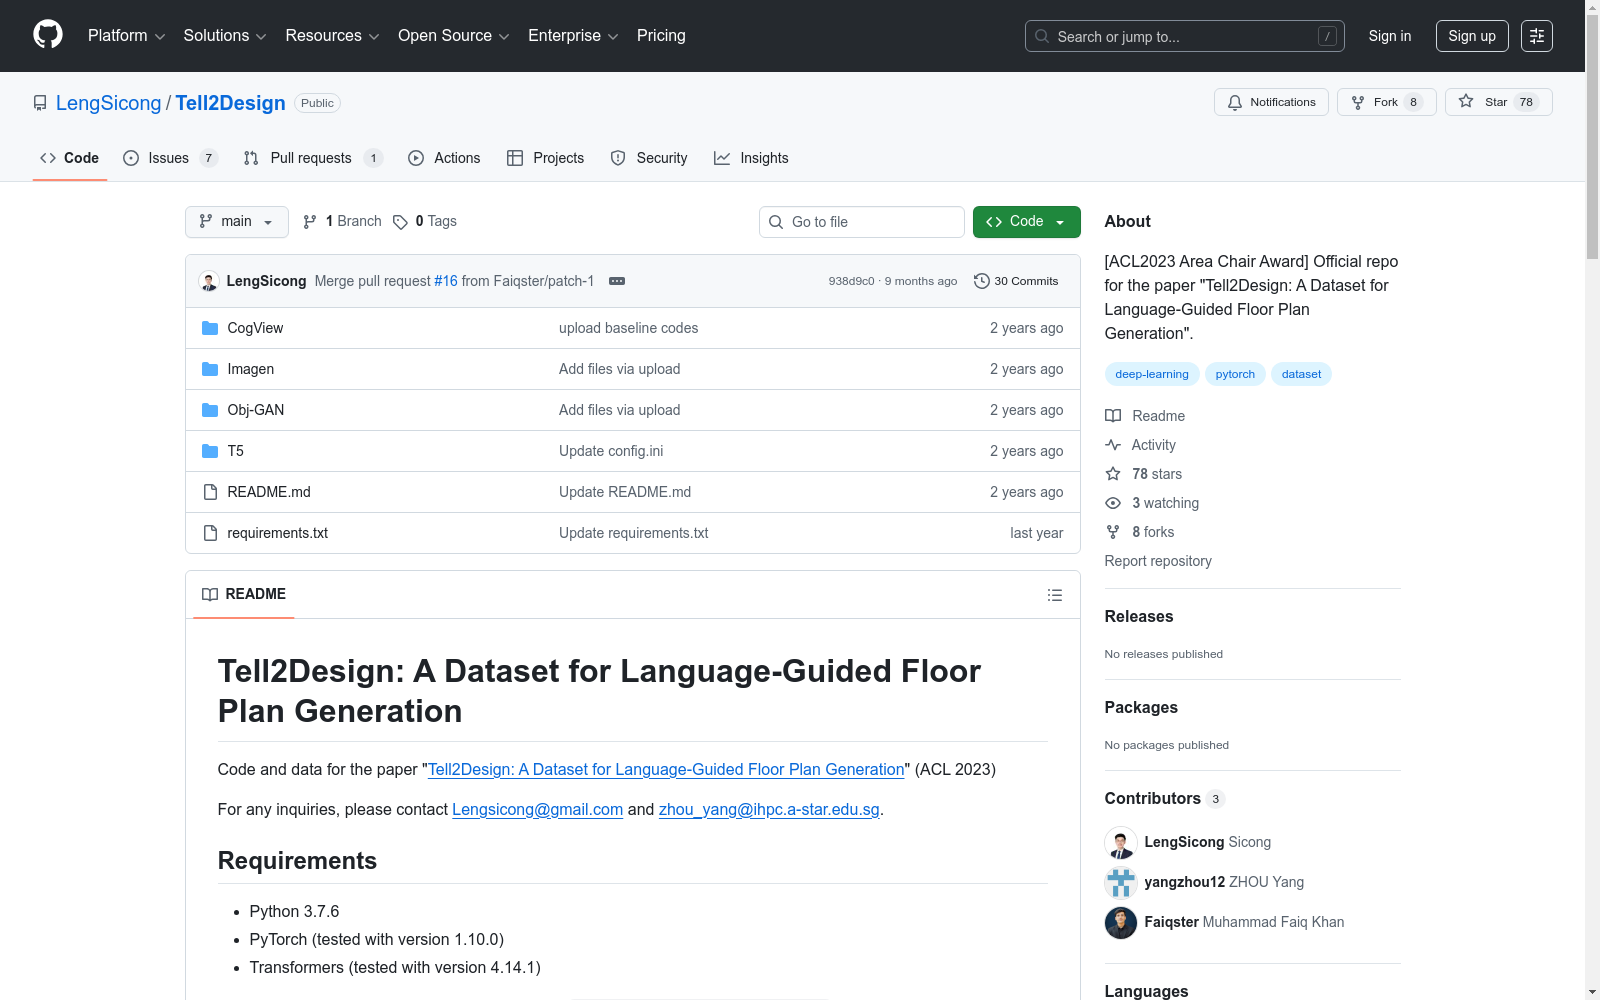
Task: Open the Tell2Design paper link in README
Action: tap(666, 770)
